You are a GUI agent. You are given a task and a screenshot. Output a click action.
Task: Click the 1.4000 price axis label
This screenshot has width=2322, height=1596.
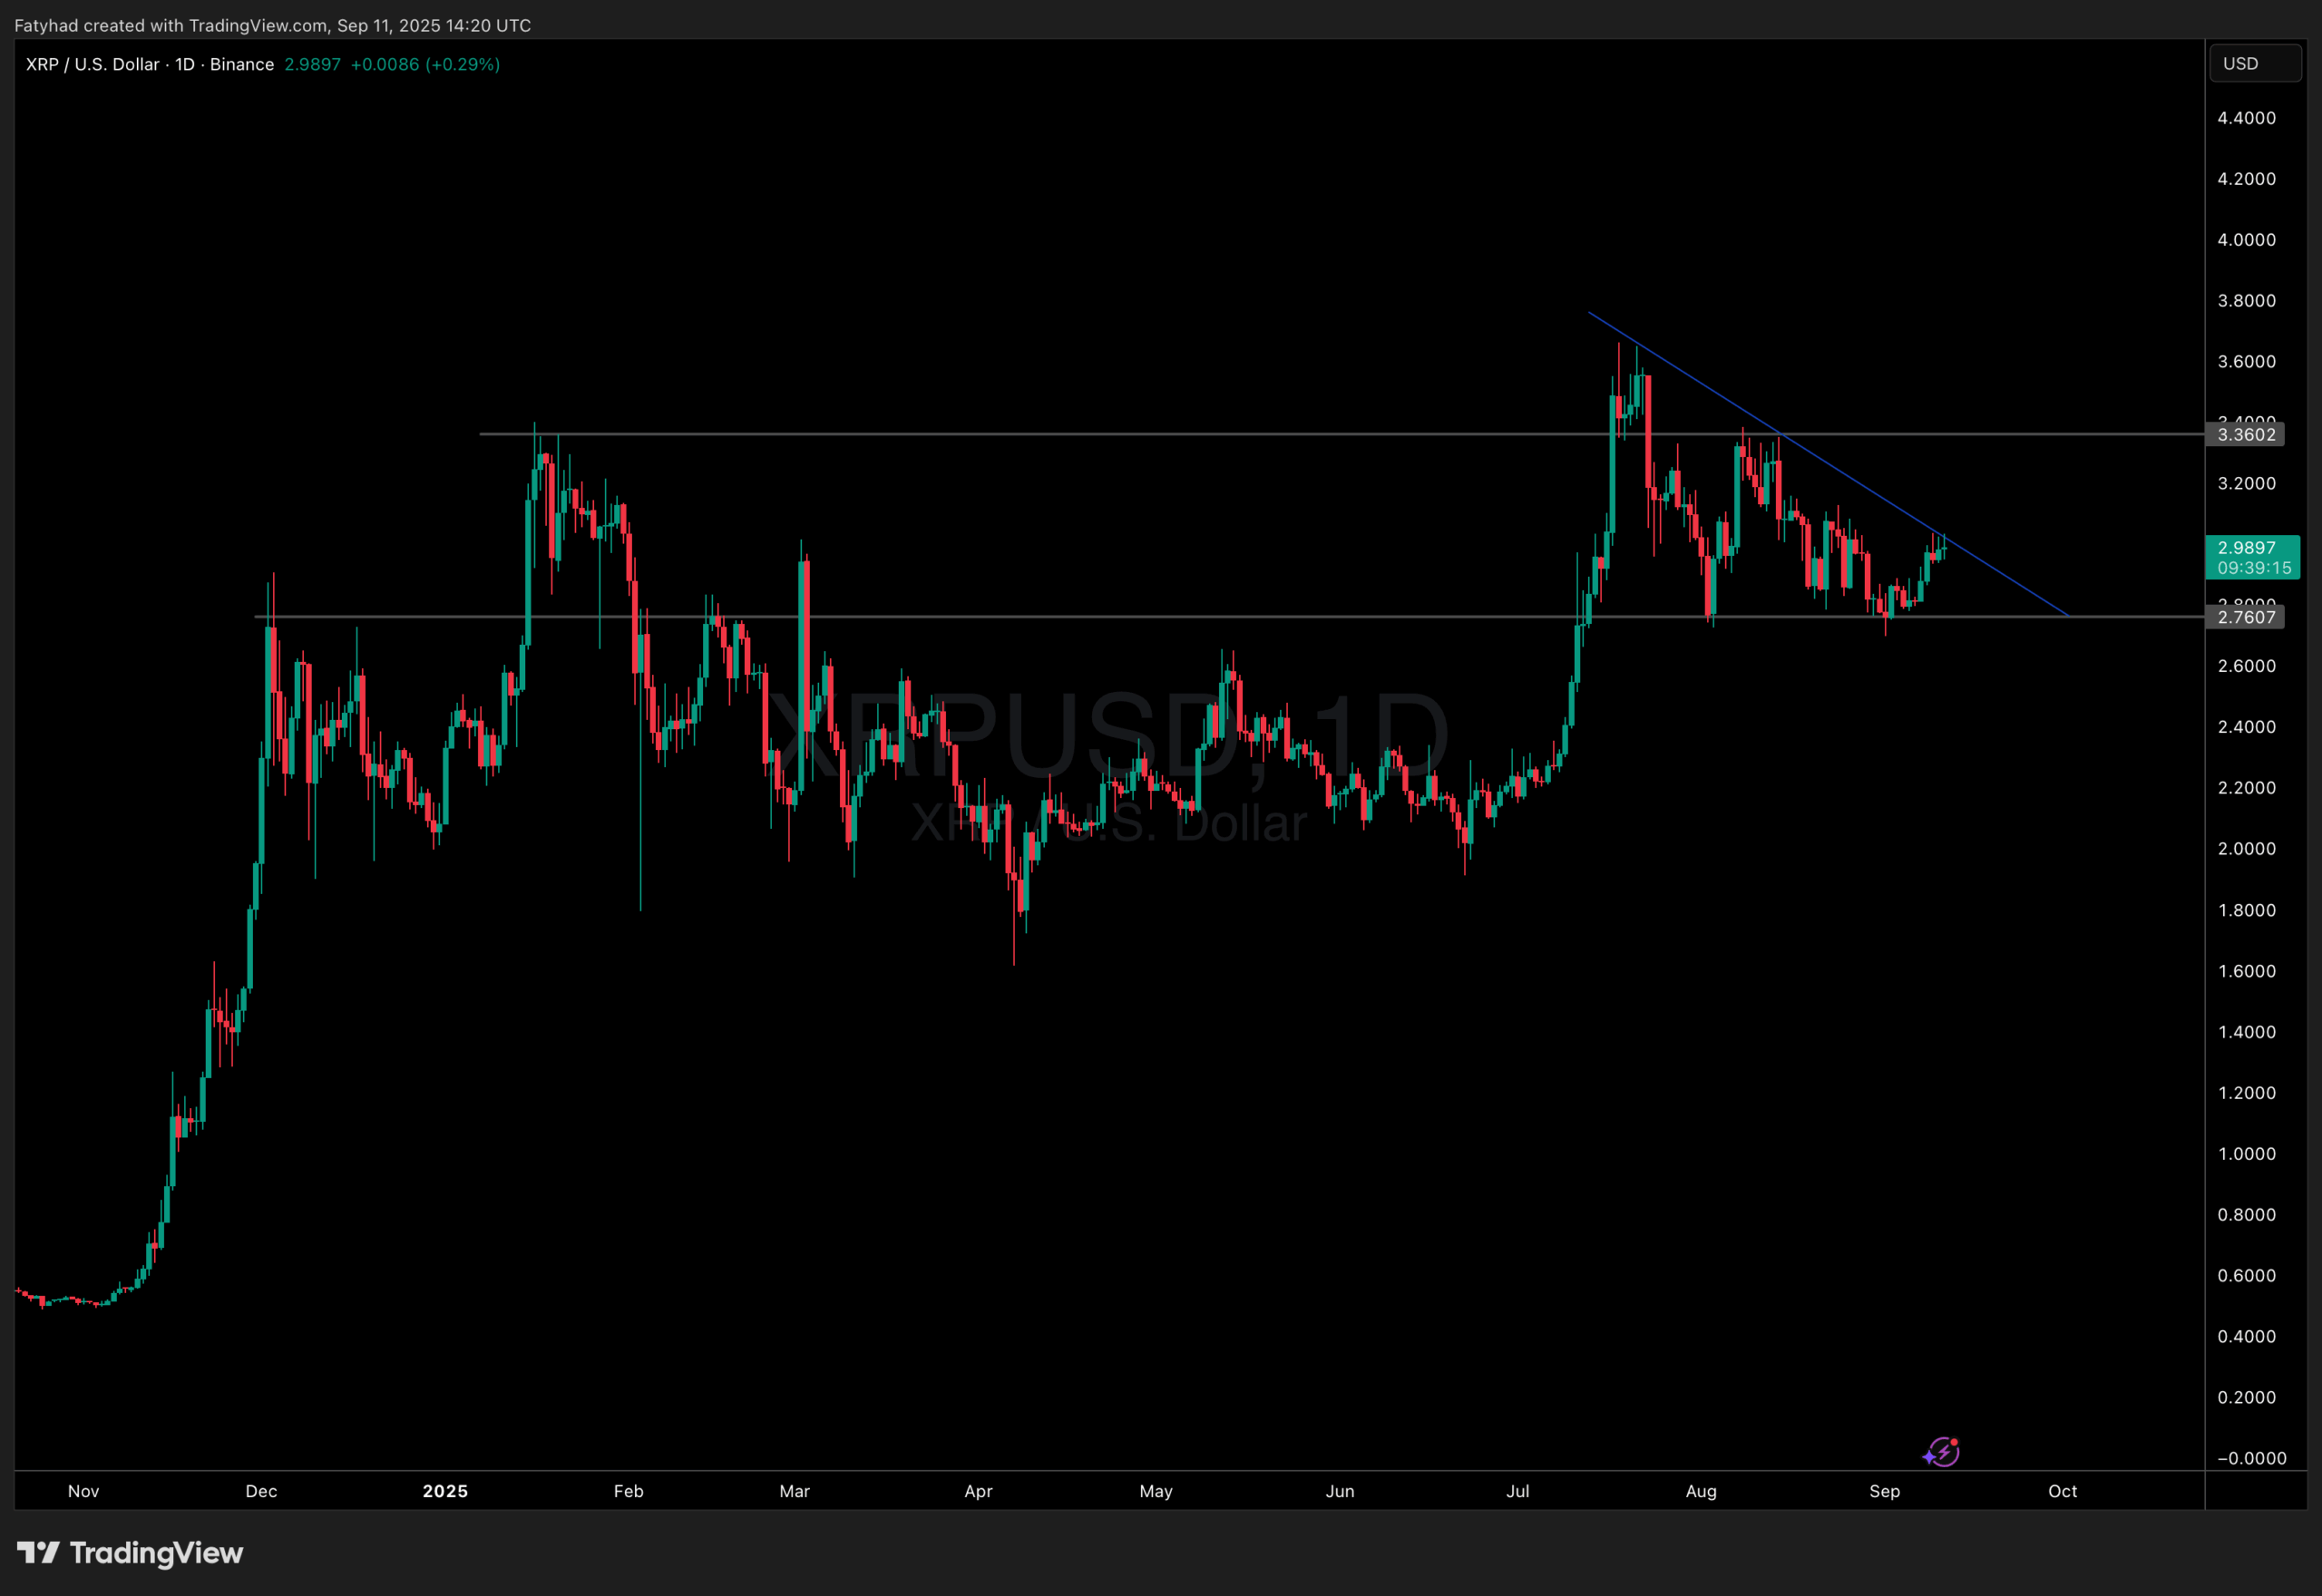[x=2246, y=1032]
